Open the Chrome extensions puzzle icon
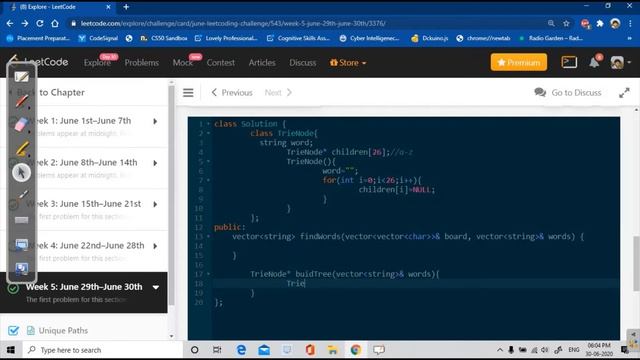This screenshot has height=360, width=640. click(x=600, y=24)
